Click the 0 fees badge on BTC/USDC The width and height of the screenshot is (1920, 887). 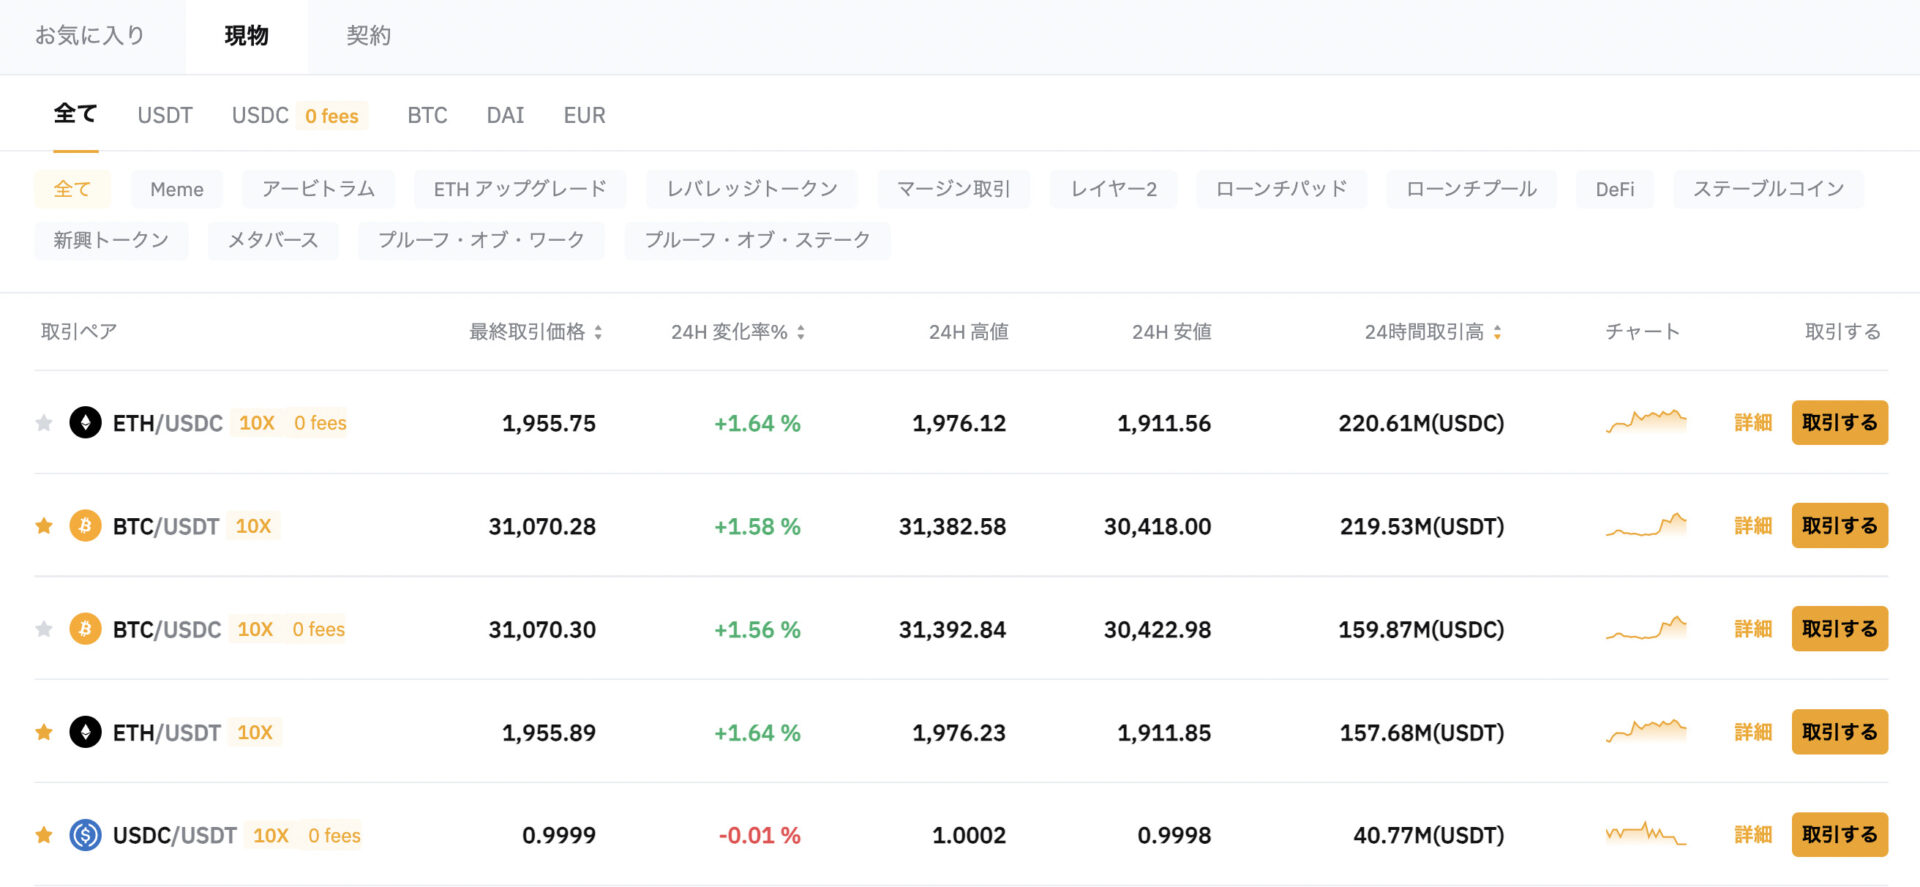pos(319,629)
